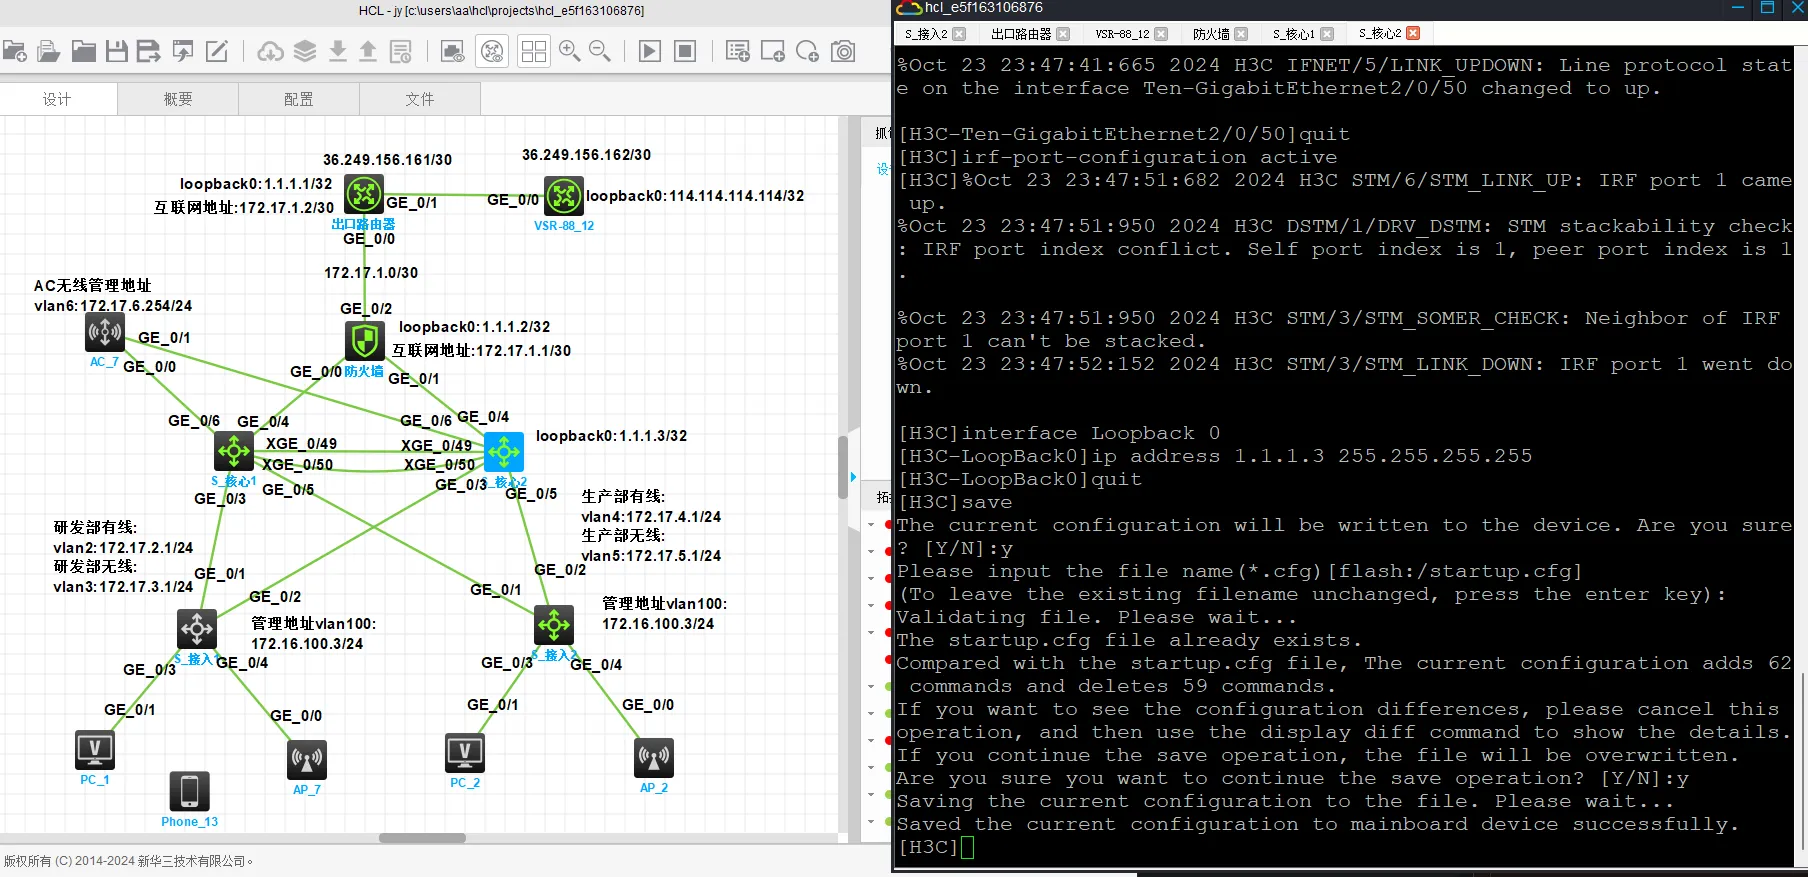Click the export topology arrow icon

point(183,51)
